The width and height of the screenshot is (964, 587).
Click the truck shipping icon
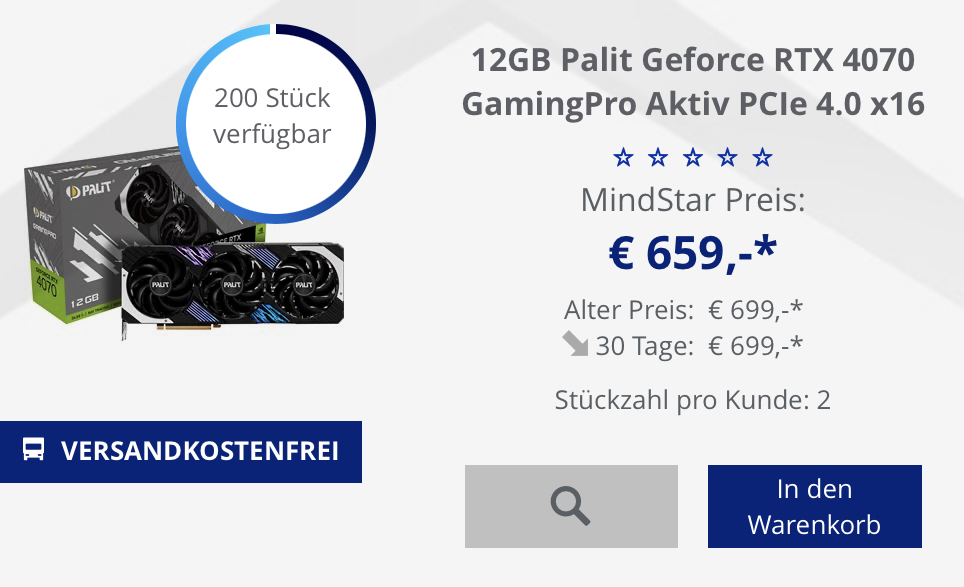[33, 449]
